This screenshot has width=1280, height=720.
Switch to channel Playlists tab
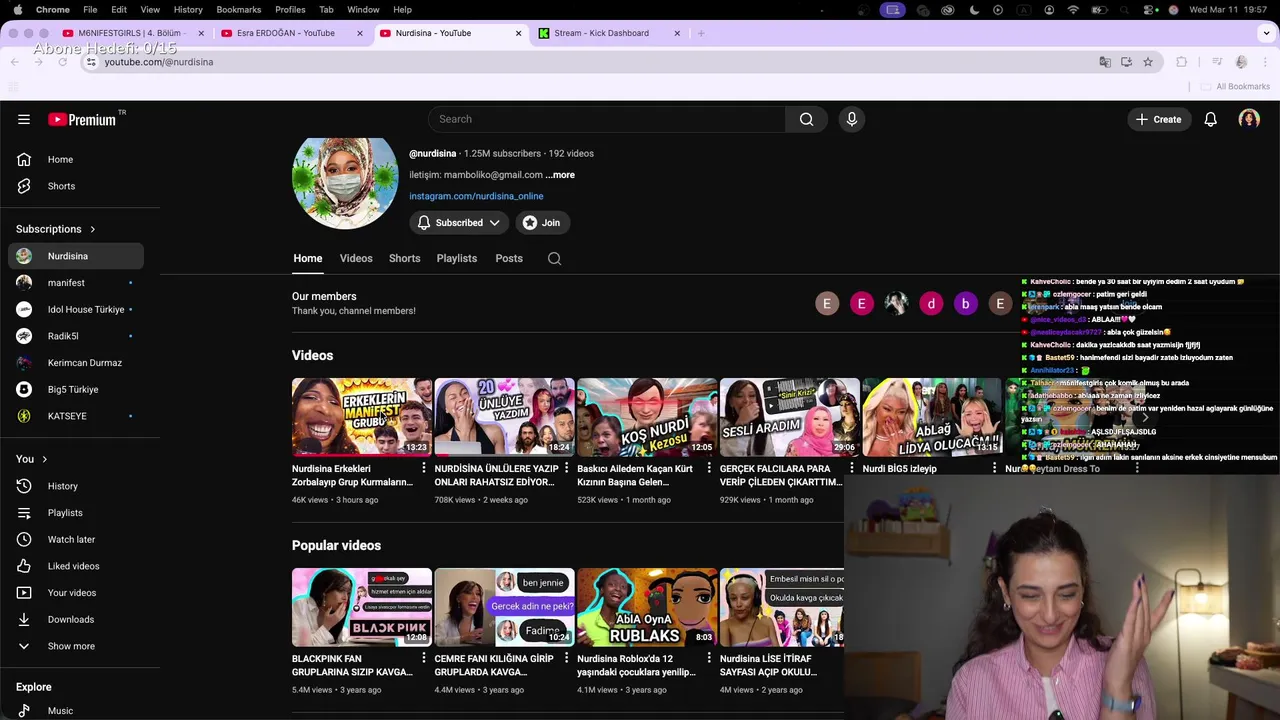tap(456, 258)
